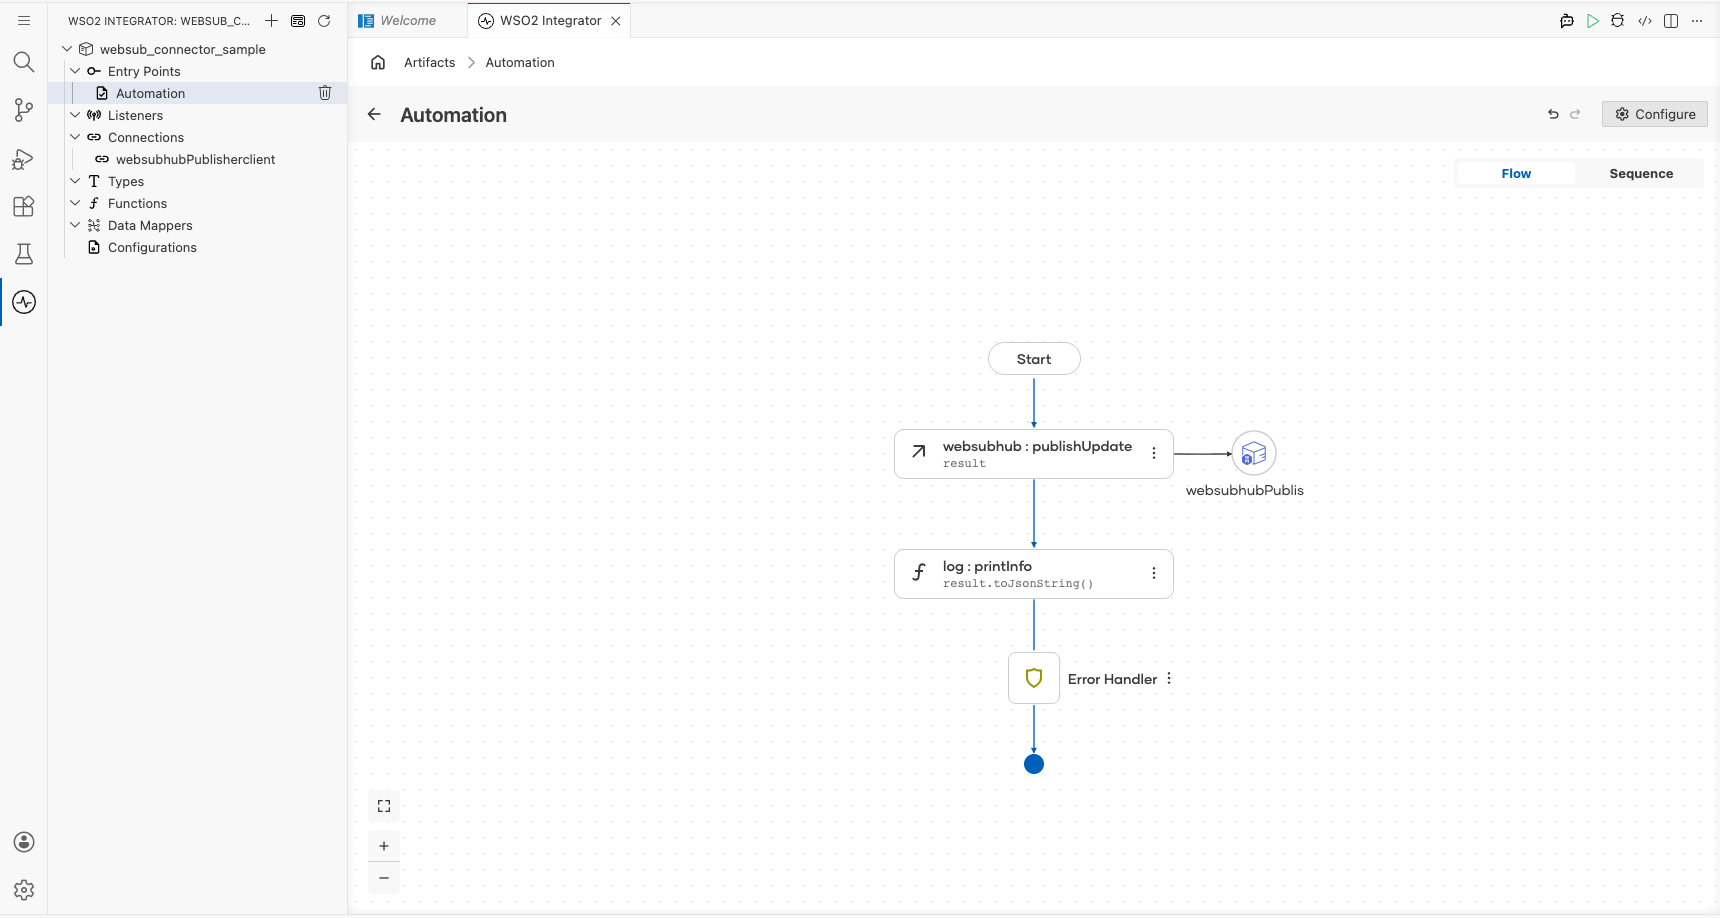Collapse Entry Points section

(75, 71)
